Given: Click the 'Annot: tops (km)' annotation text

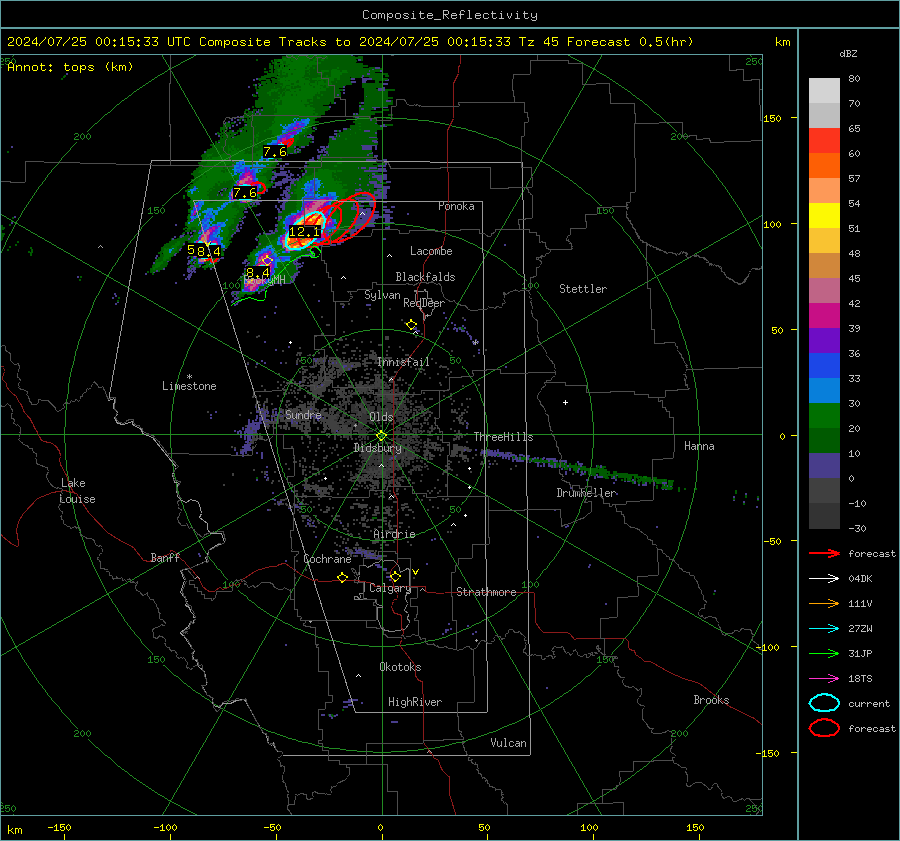Looking at the screenshot, I should click(x=70, y=67).
